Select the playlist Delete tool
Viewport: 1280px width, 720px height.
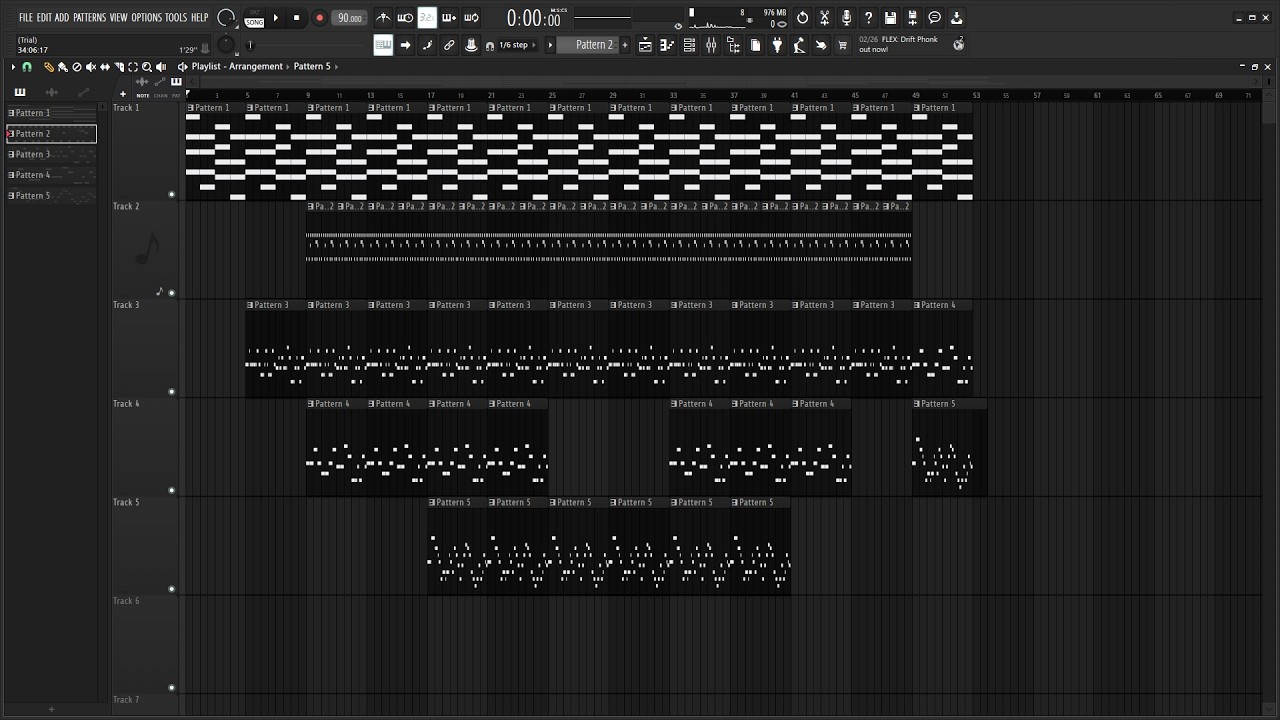[77, 67]
